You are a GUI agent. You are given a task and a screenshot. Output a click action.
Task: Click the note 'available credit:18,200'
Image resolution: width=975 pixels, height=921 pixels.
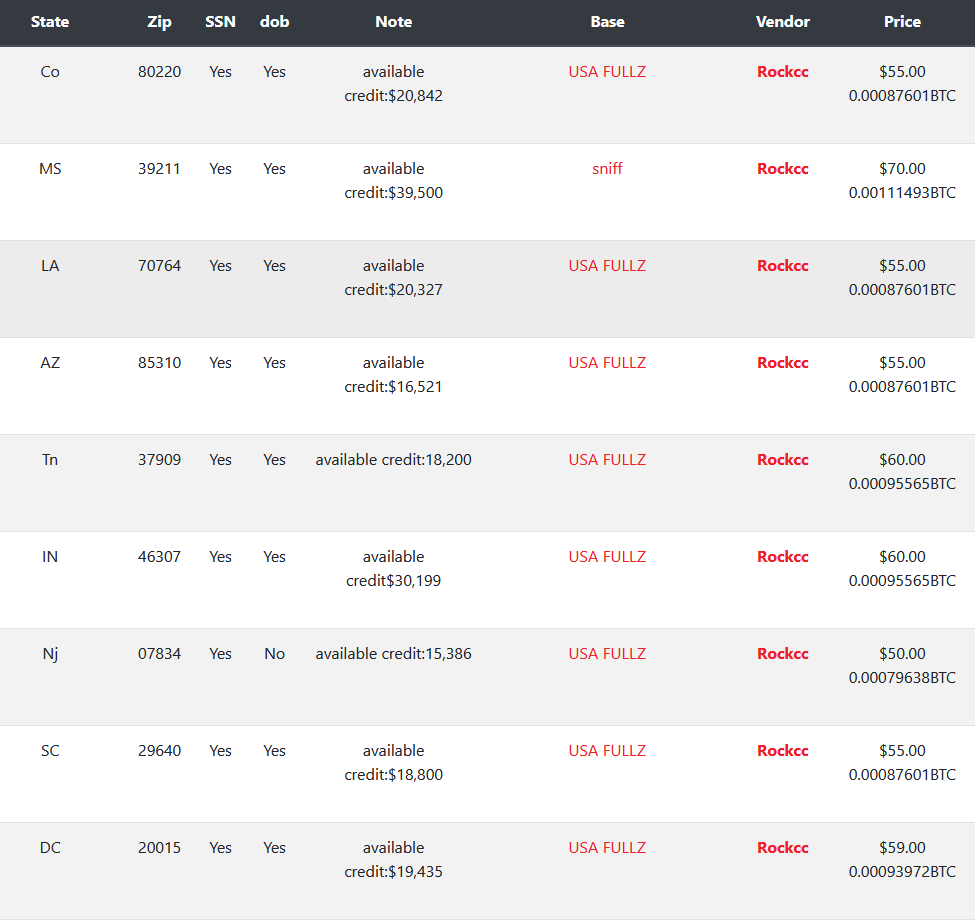point(394,460)
